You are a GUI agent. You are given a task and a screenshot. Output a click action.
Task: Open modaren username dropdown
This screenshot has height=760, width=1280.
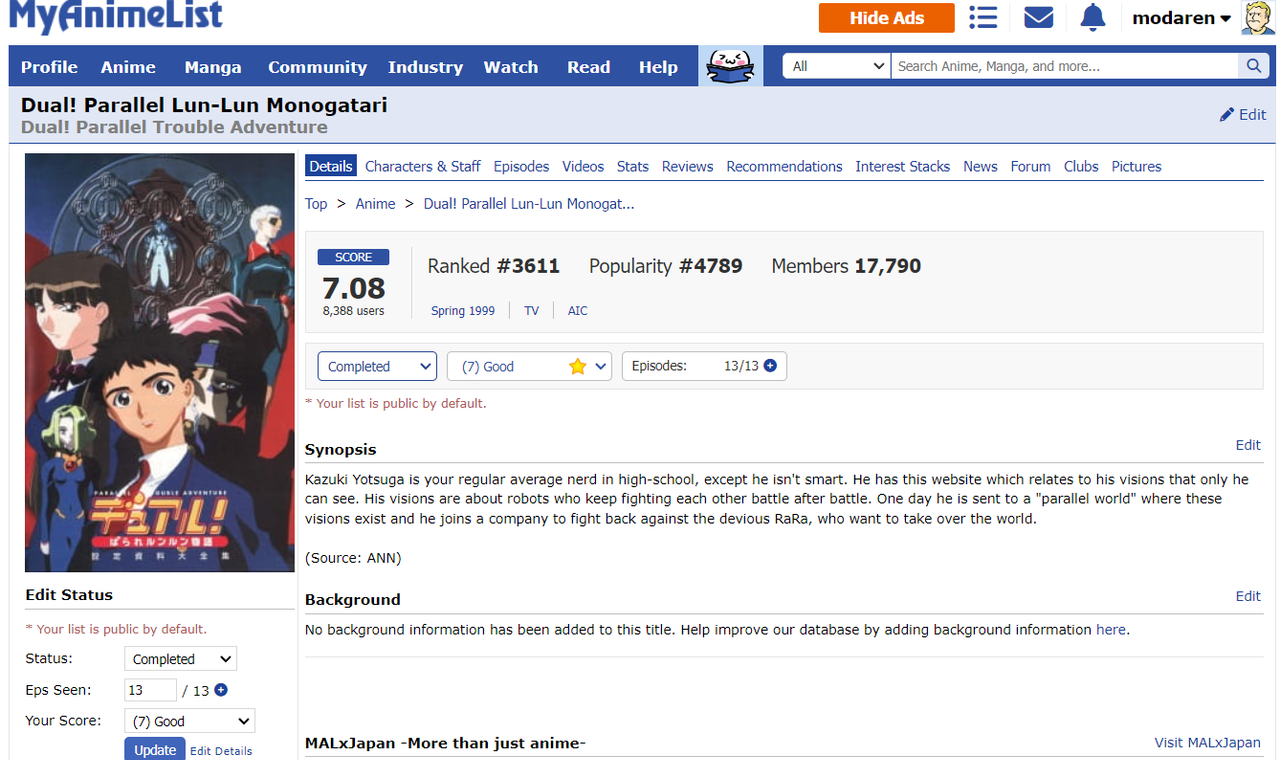click(x=1181, y=18)
